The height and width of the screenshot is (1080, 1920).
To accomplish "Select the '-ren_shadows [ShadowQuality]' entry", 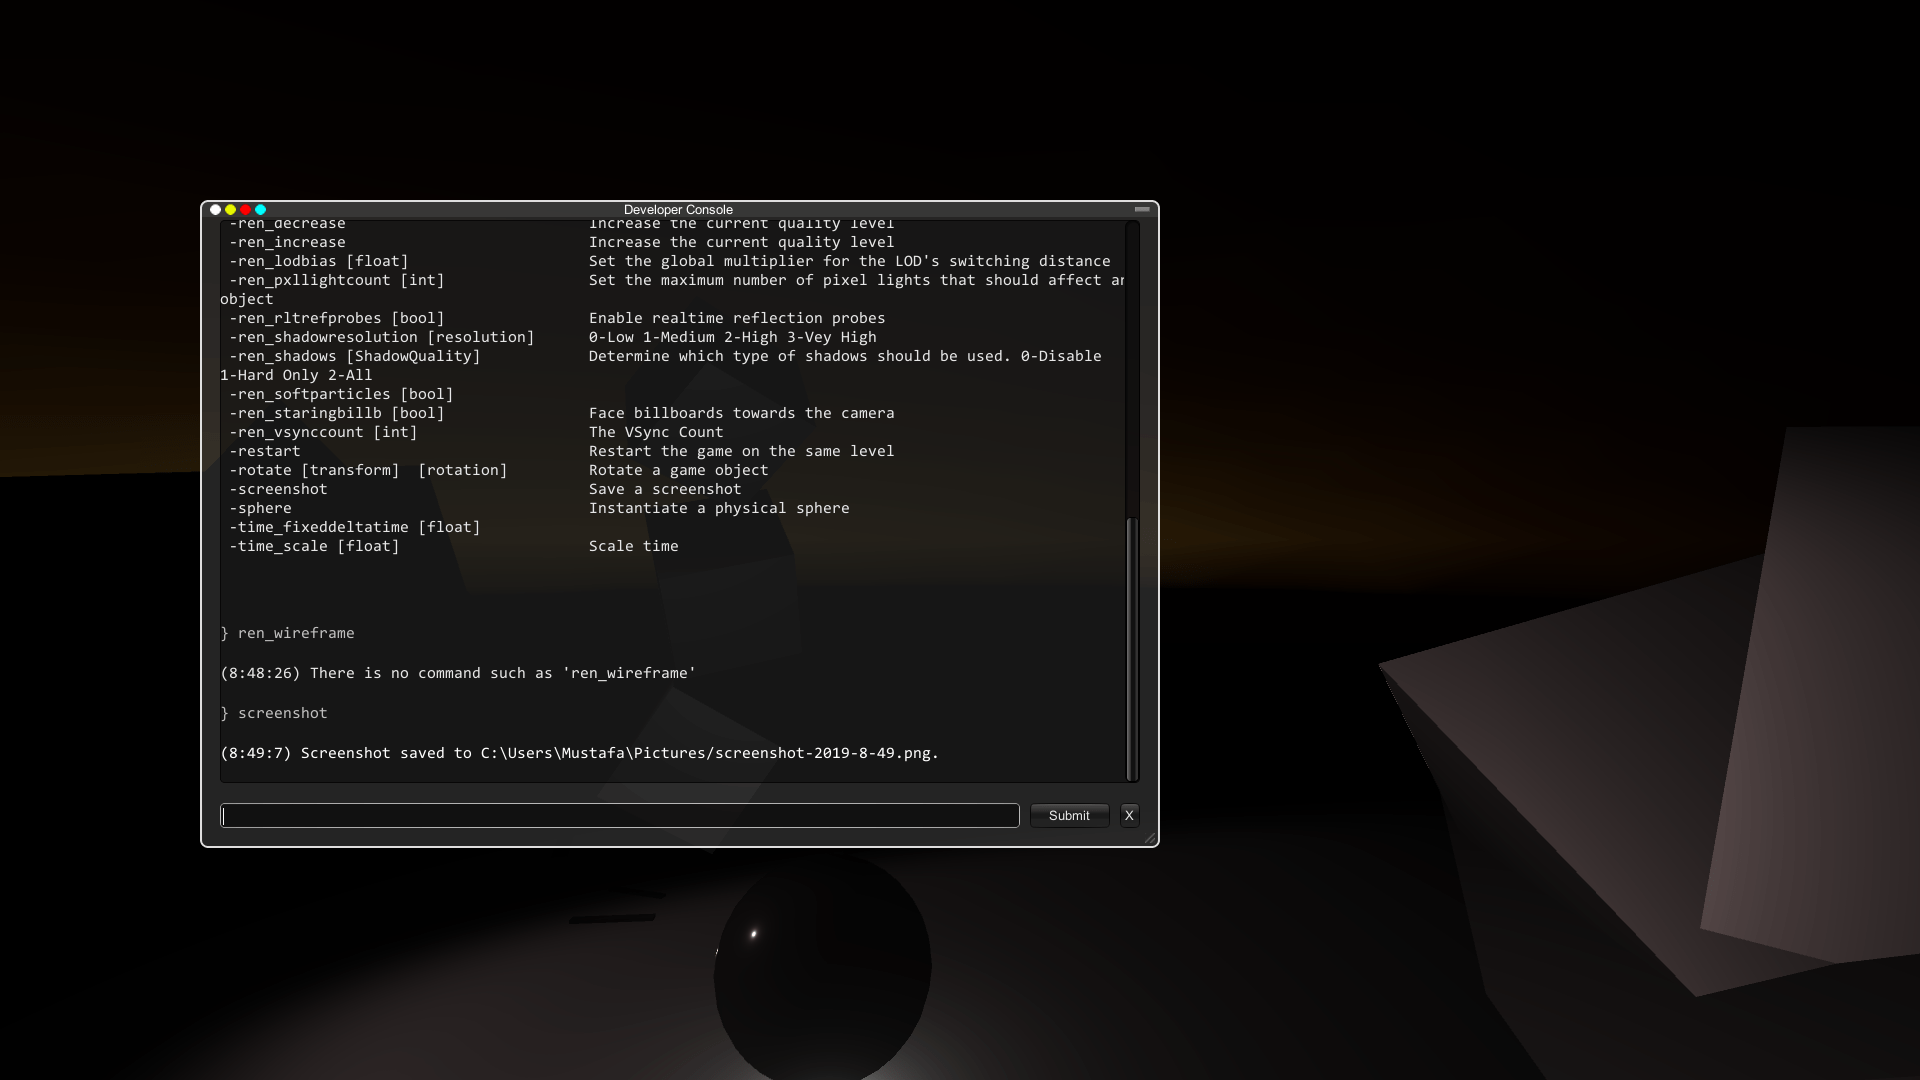I will (351, 356).
